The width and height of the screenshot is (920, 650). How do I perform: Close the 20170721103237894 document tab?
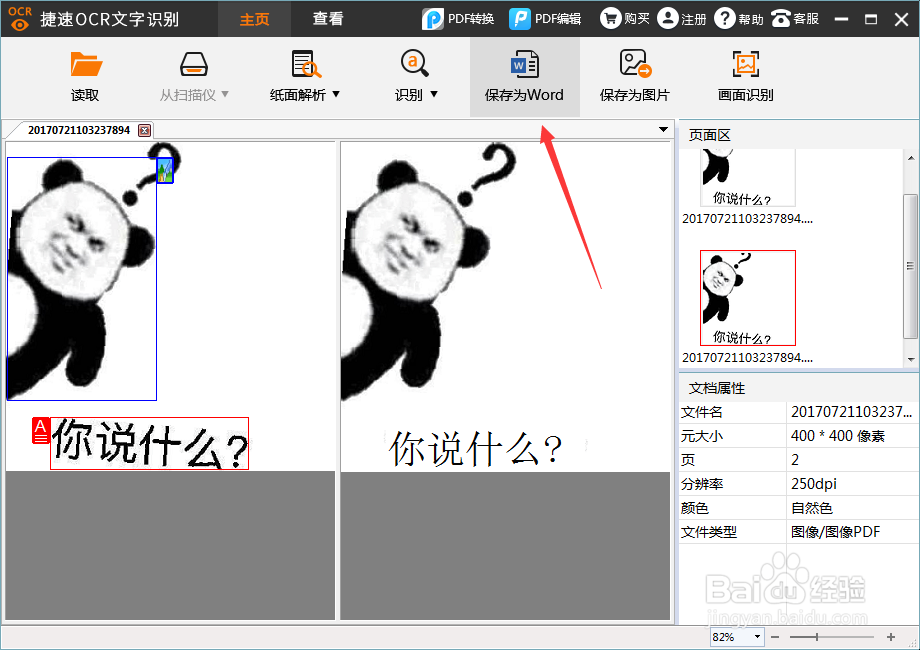(144, 130)
